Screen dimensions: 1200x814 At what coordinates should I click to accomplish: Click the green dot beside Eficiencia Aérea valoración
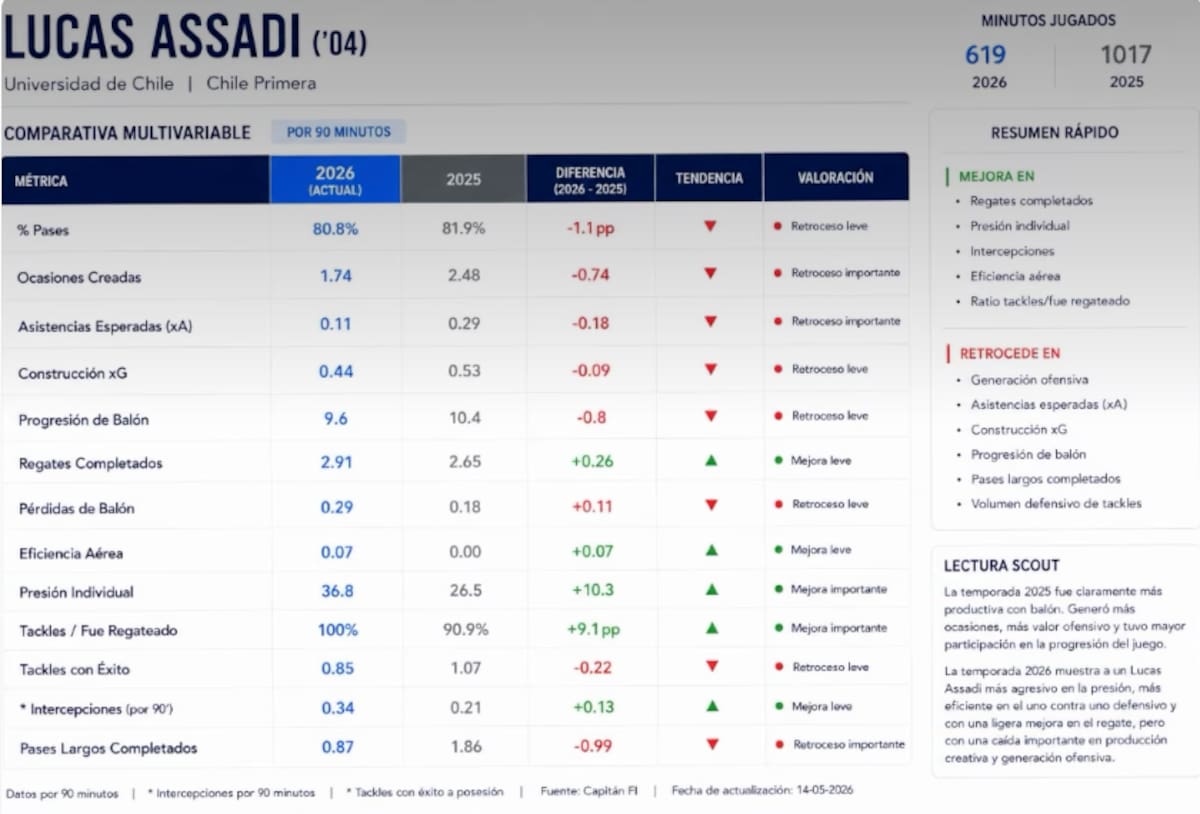click(777, 550)
